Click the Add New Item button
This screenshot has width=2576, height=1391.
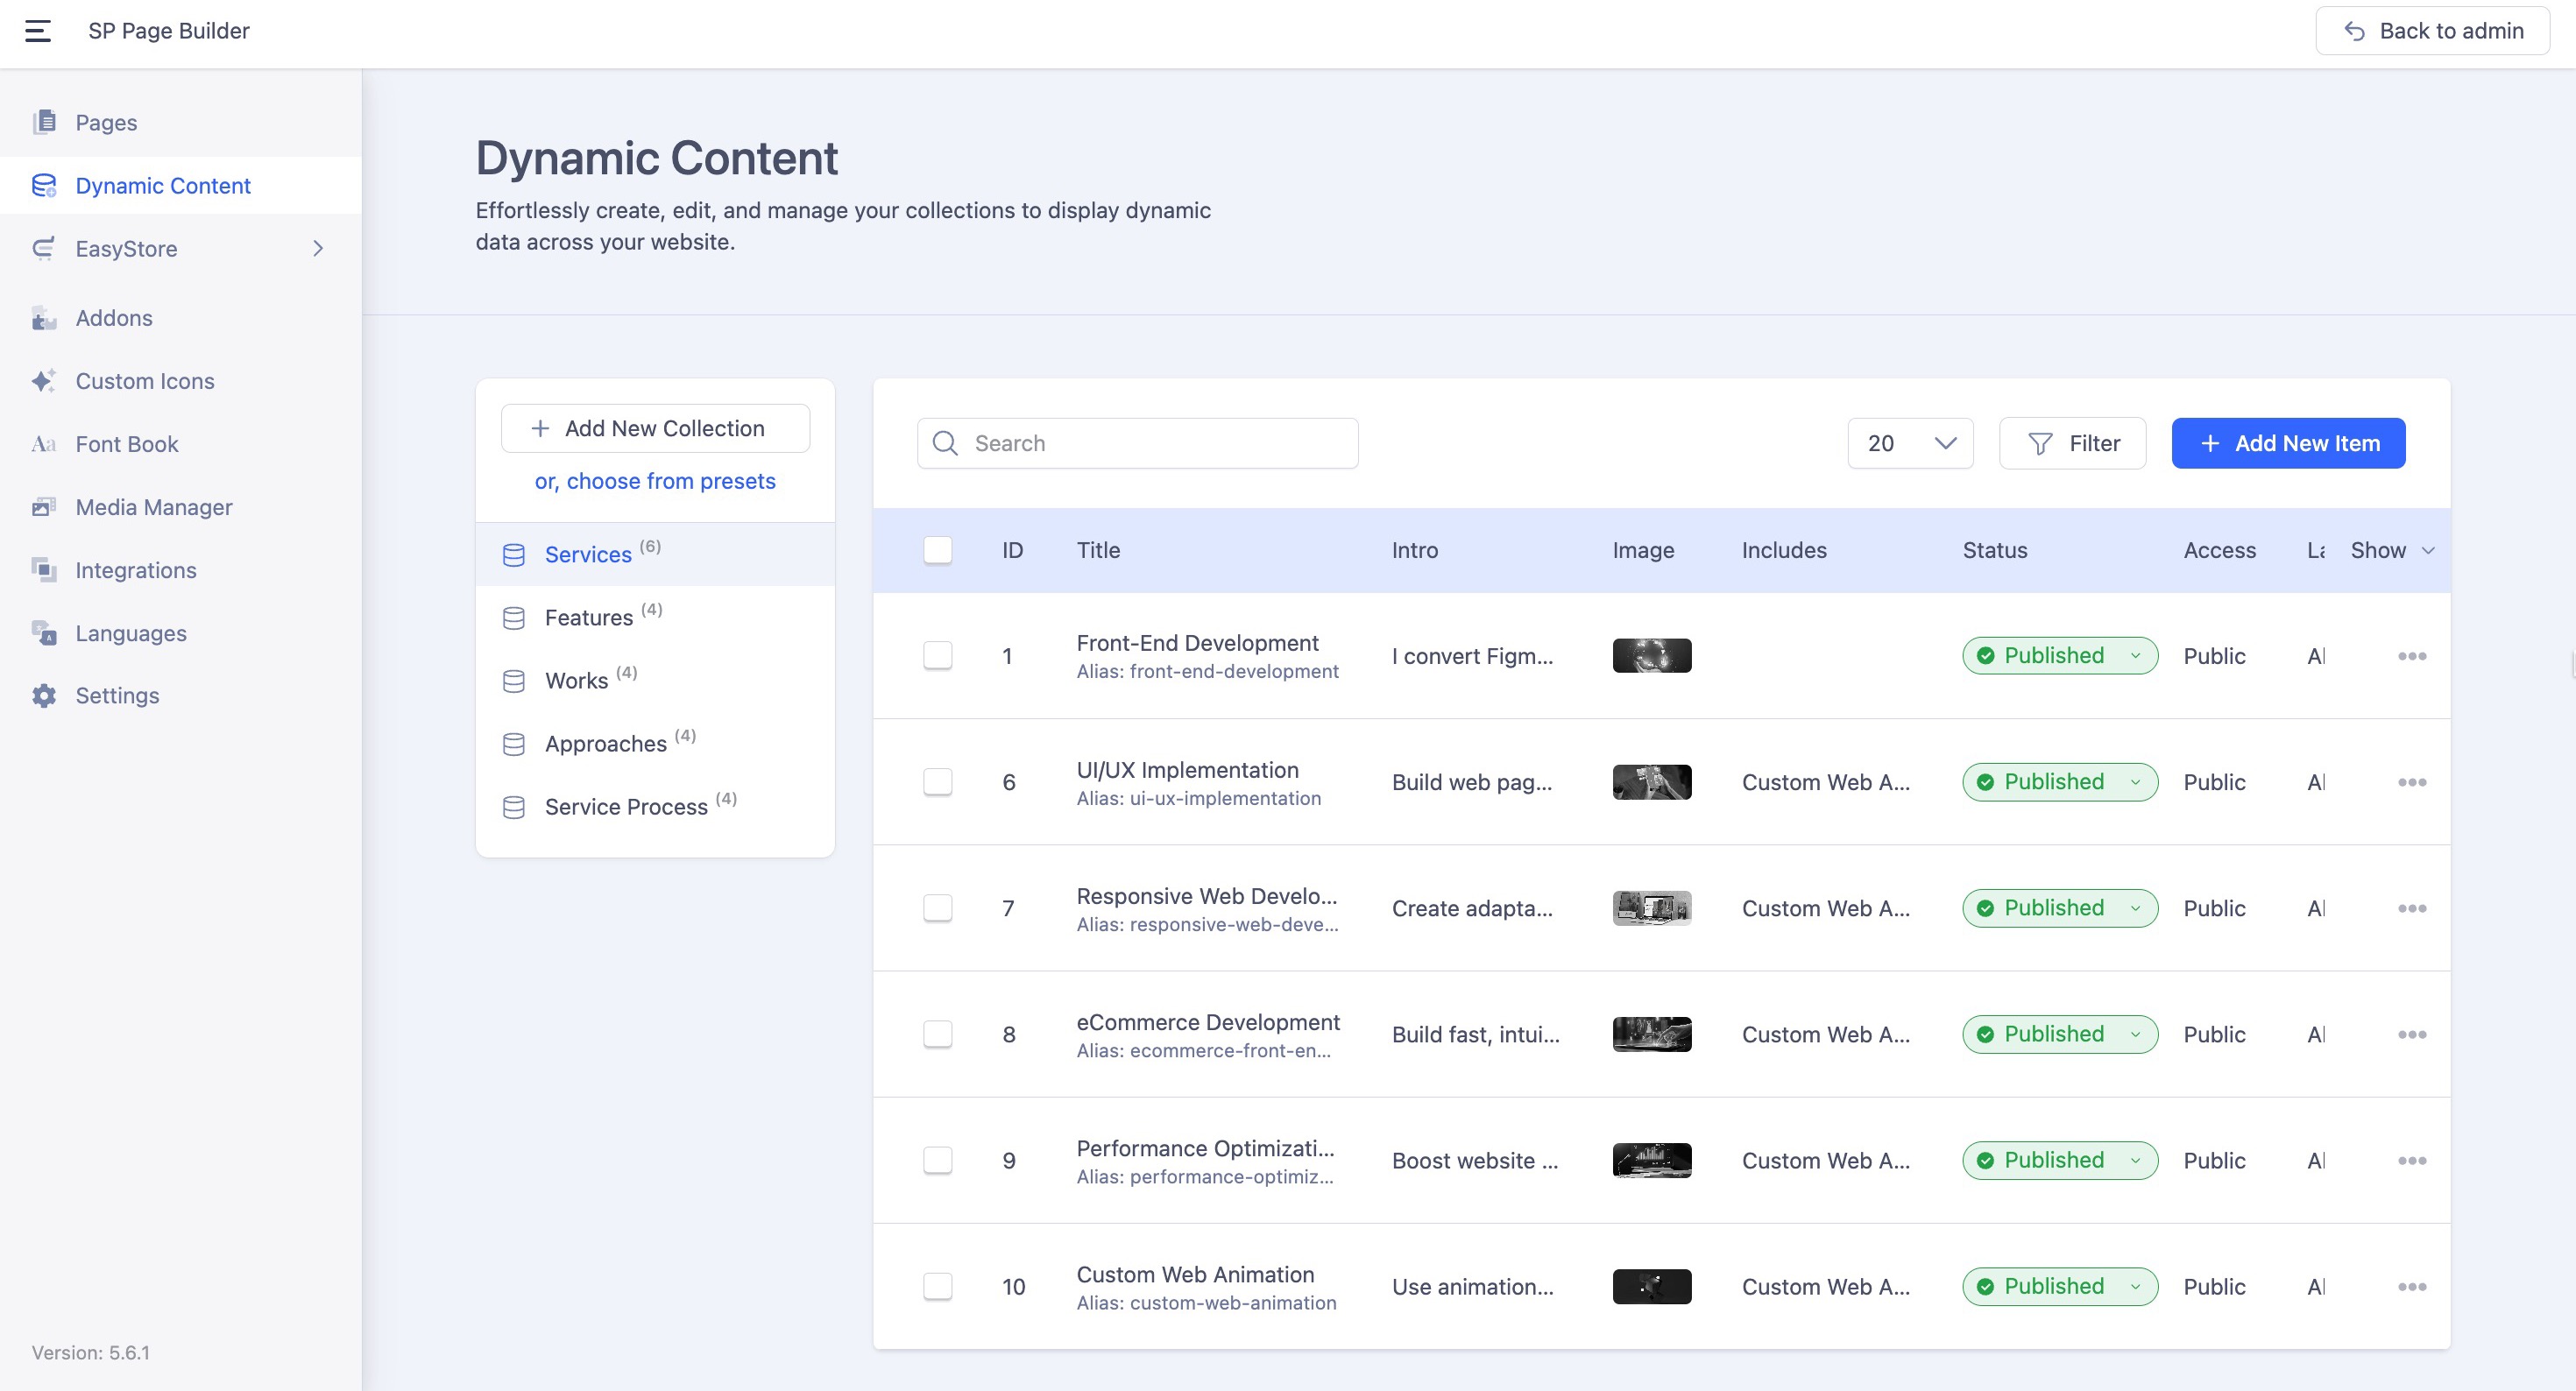pos(2287,443)
